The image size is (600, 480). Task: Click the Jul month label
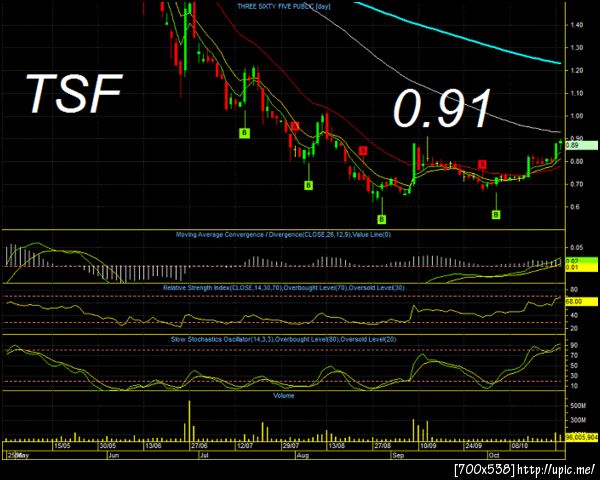204,456
